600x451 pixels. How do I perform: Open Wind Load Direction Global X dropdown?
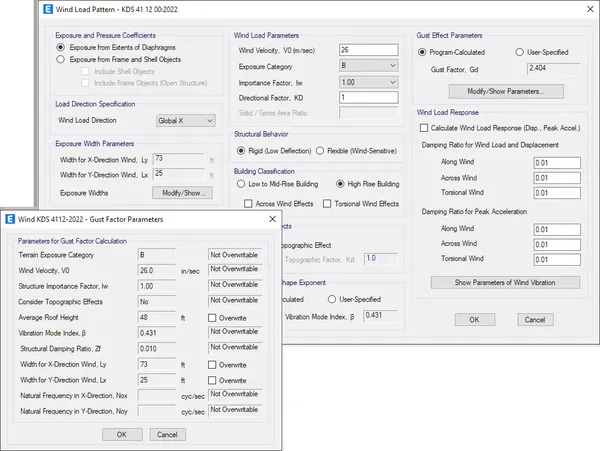point(186,120)
